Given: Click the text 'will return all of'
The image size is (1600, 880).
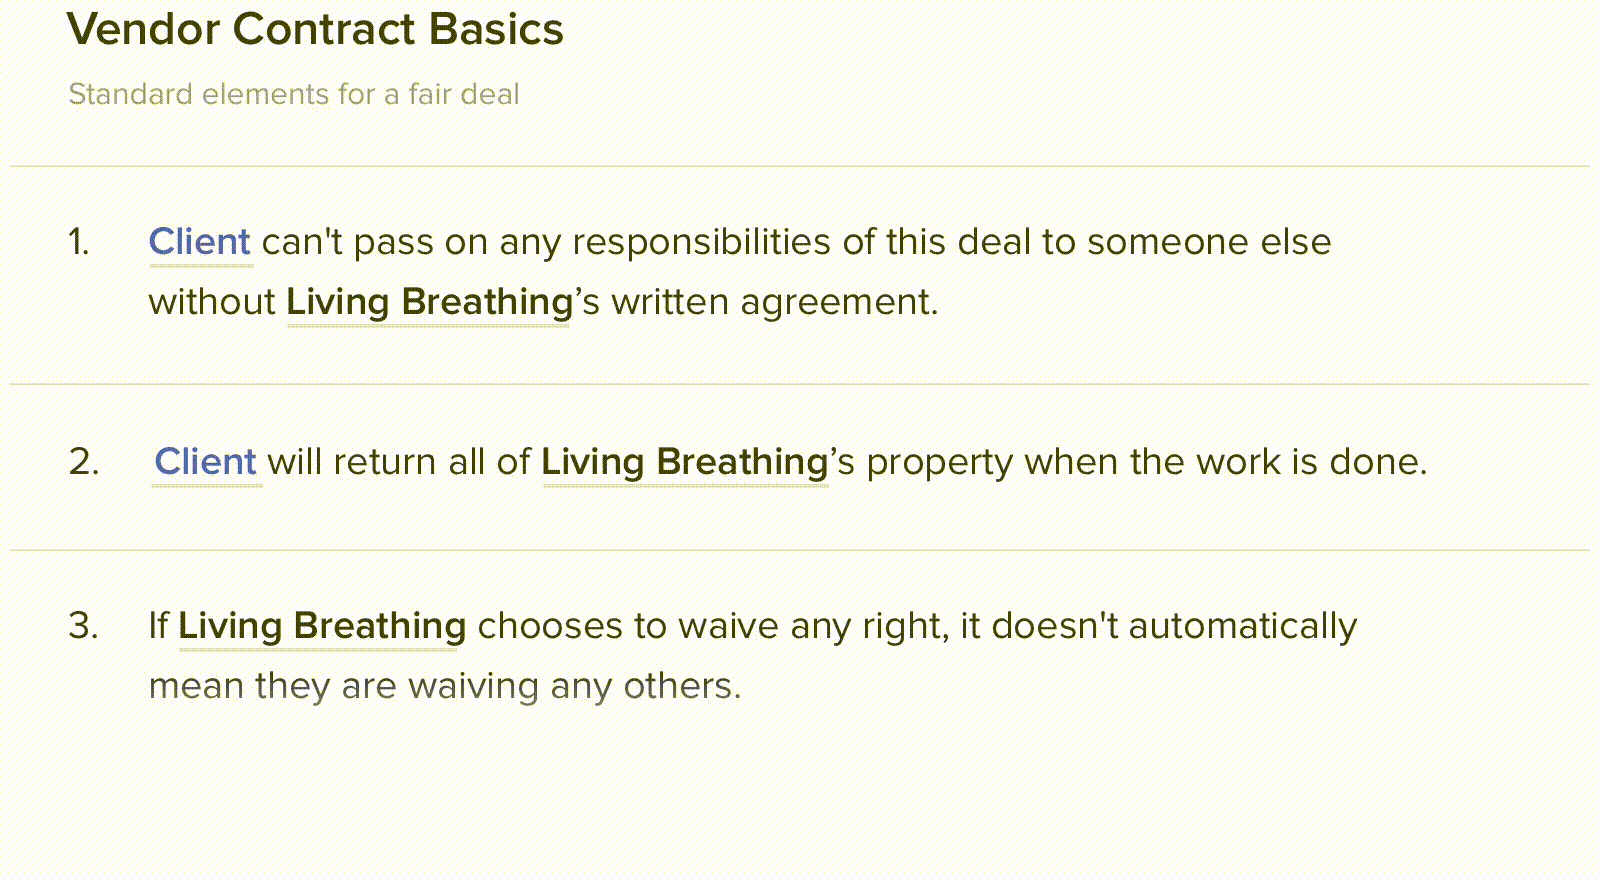Looking at the screenshot, I should click(399, 462).
